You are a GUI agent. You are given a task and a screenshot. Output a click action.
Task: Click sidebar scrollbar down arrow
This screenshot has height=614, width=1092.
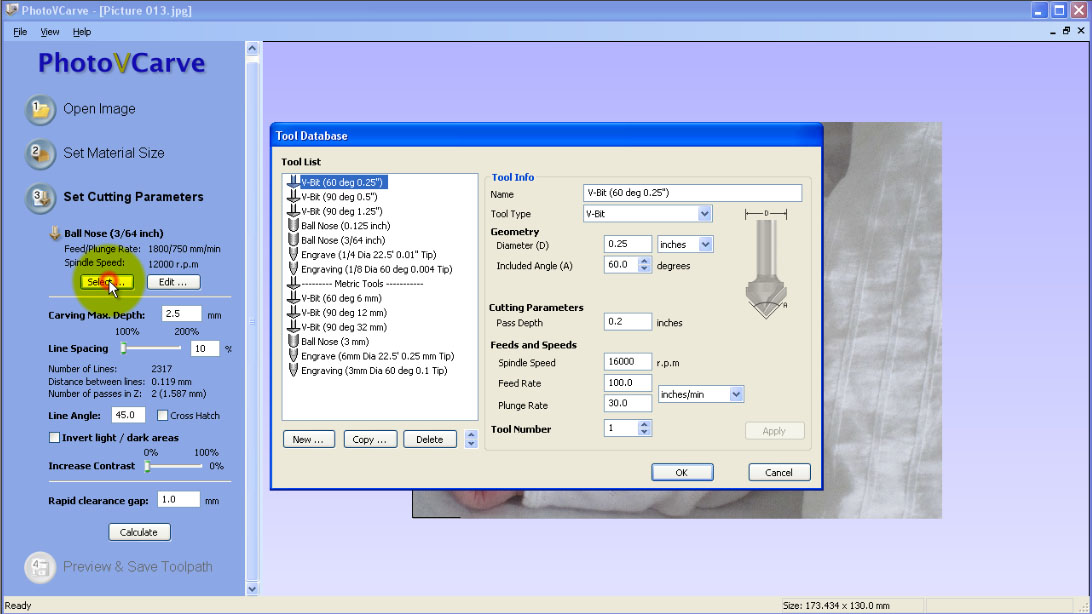(252, 589)
